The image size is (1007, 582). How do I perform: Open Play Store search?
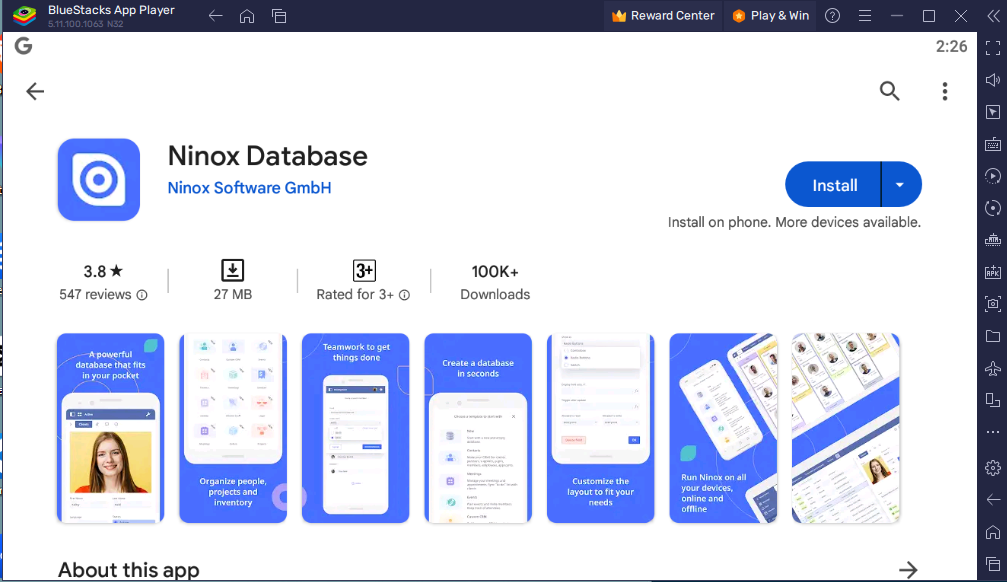pyautogui.click(x=889, y=91)
